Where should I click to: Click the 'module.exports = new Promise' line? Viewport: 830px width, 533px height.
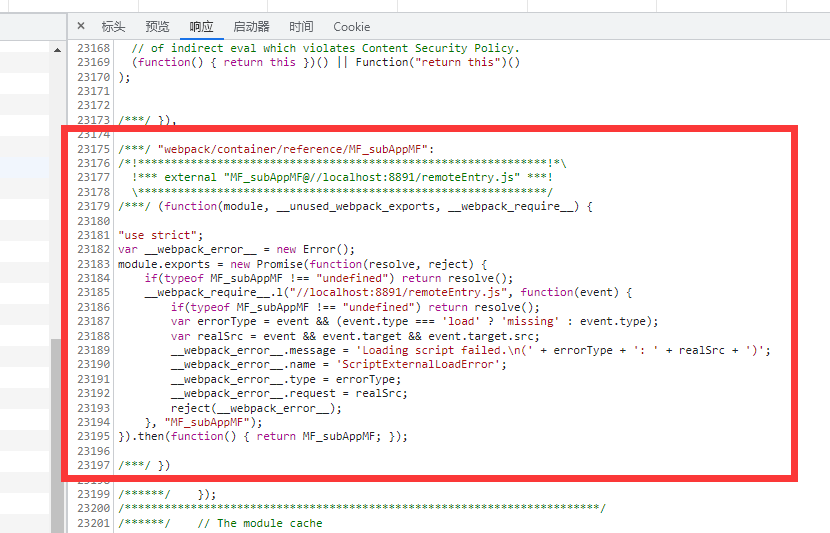click(302, 264)
